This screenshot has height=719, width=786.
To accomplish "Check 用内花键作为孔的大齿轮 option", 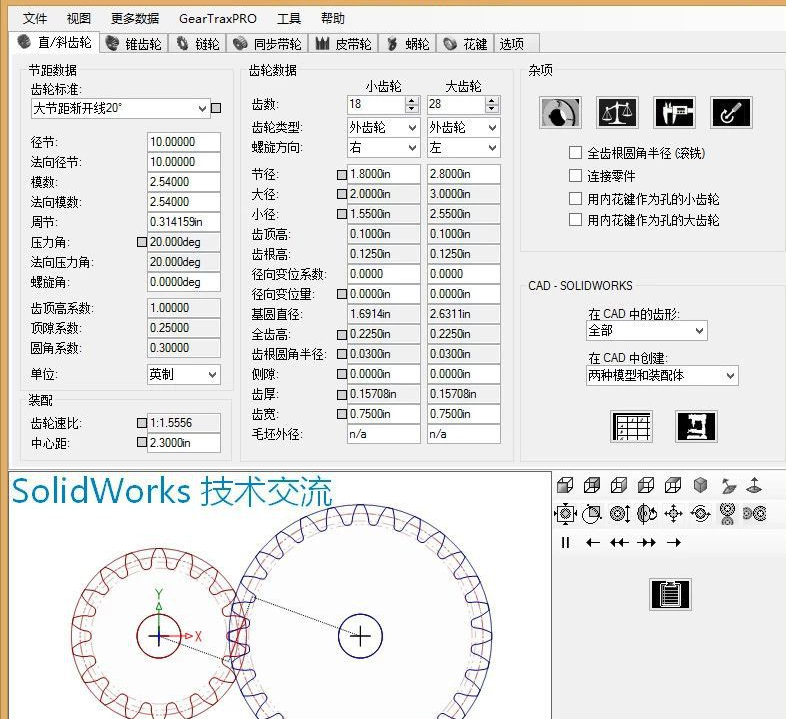I will click(575, 220).
